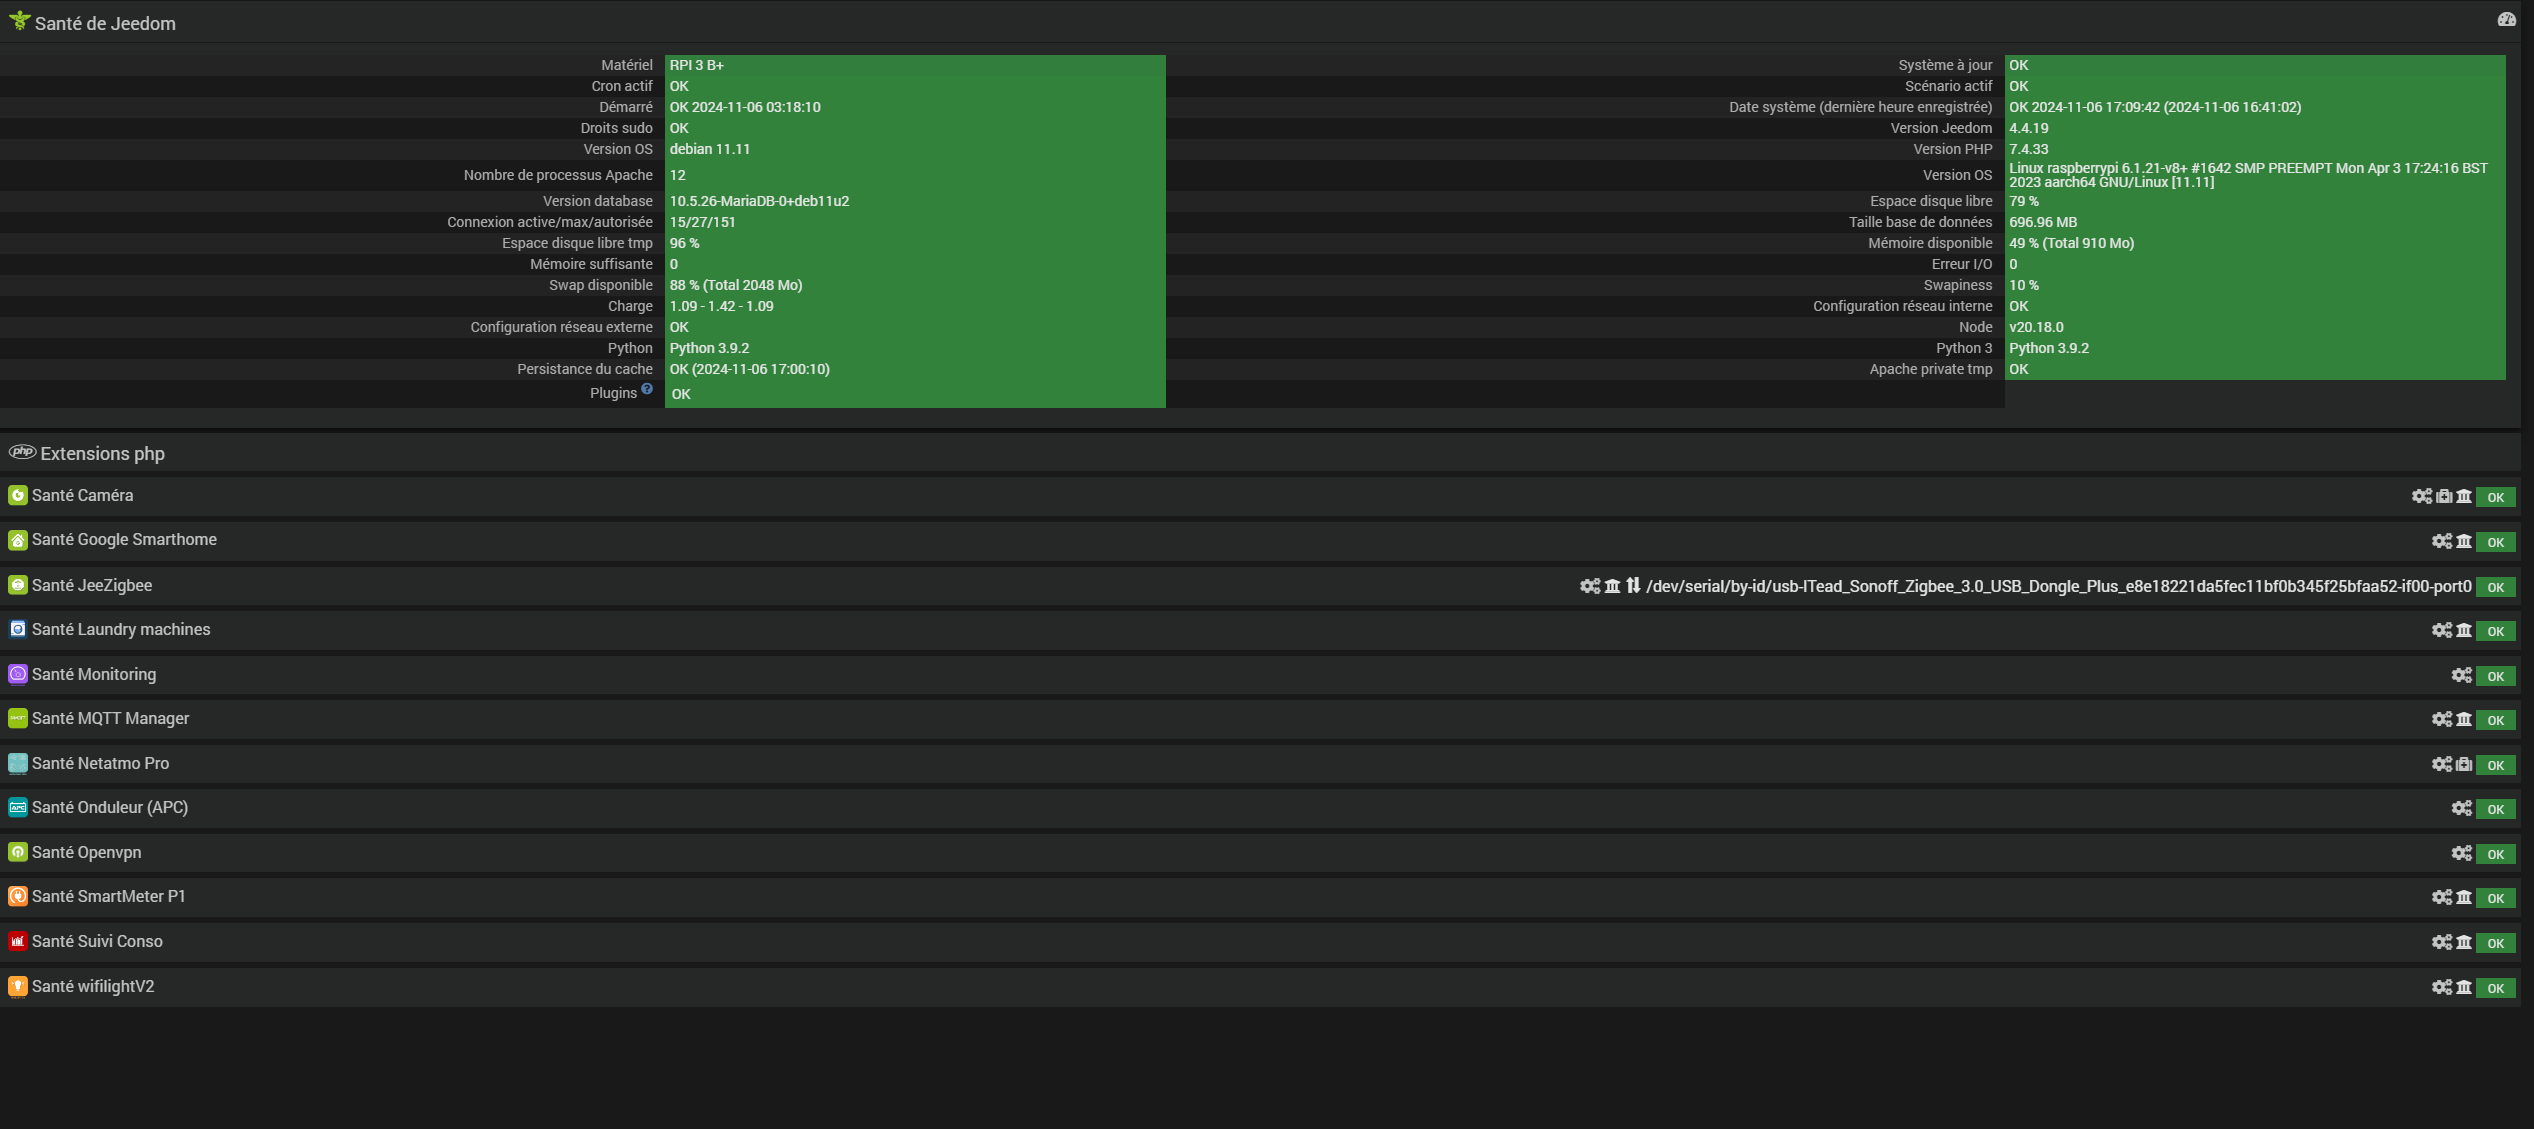Click the Santé de Jeedom page title
This screenshot has height=1129, width=2534.
coord(105,23)
